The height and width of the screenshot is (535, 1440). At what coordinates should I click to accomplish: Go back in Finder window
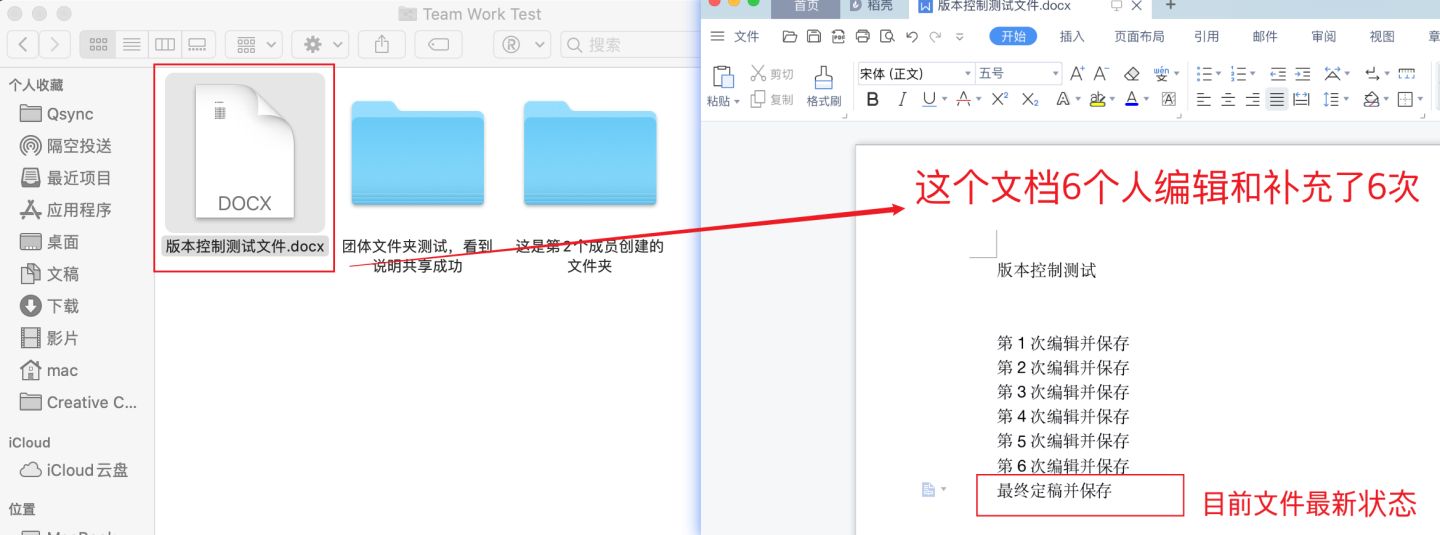pyautogui.click(x=24, y=44)
